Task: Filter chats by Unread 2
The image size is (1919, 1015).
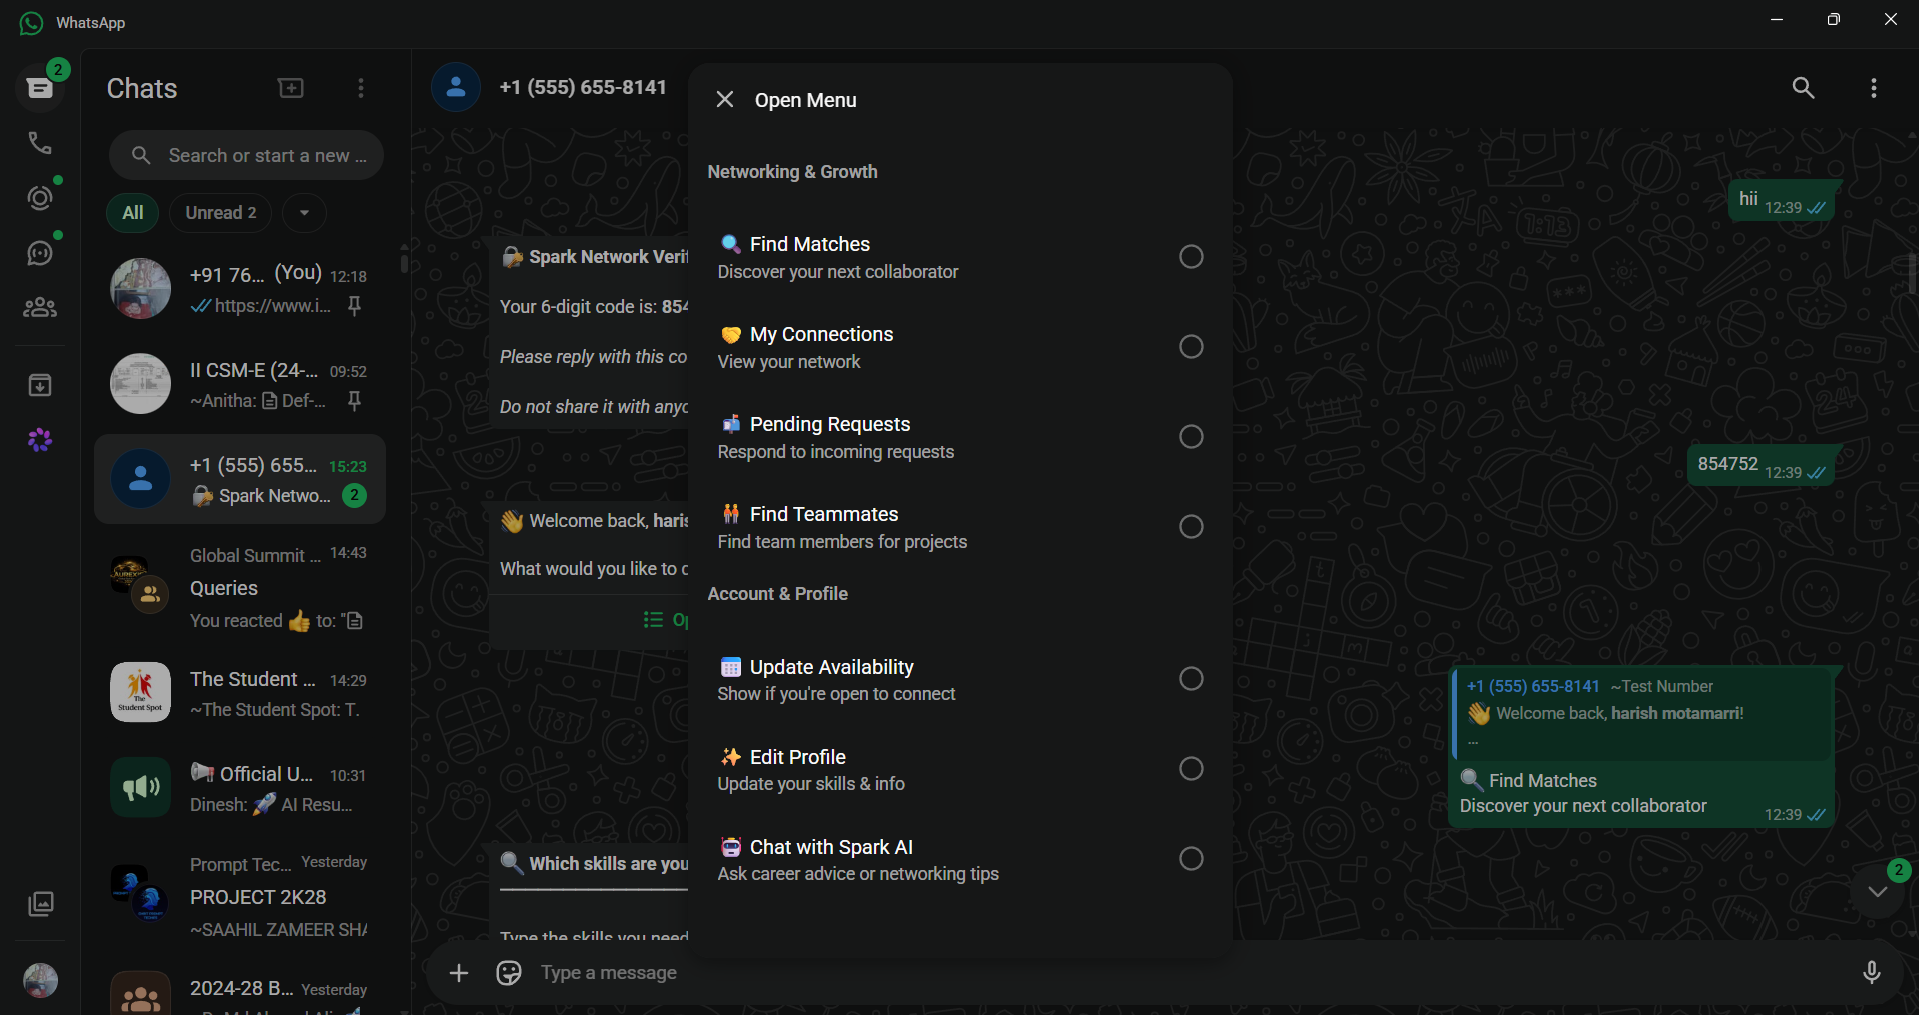Action: click(221, 213)
